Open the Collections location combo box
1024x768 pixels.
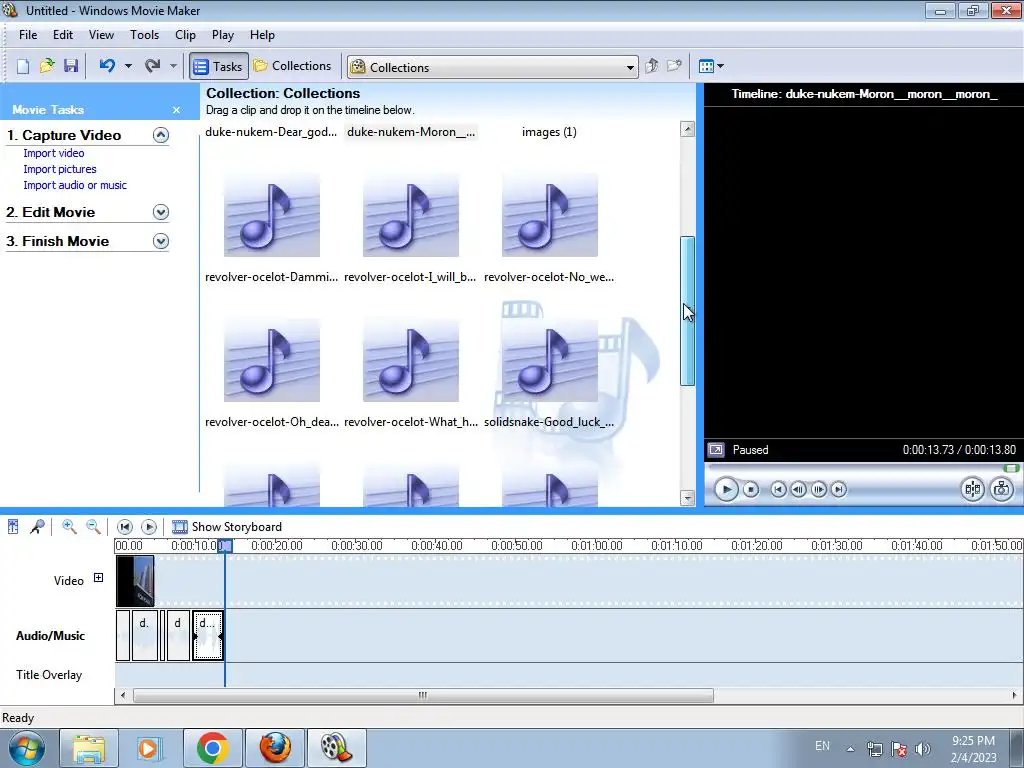coord(492,67)
